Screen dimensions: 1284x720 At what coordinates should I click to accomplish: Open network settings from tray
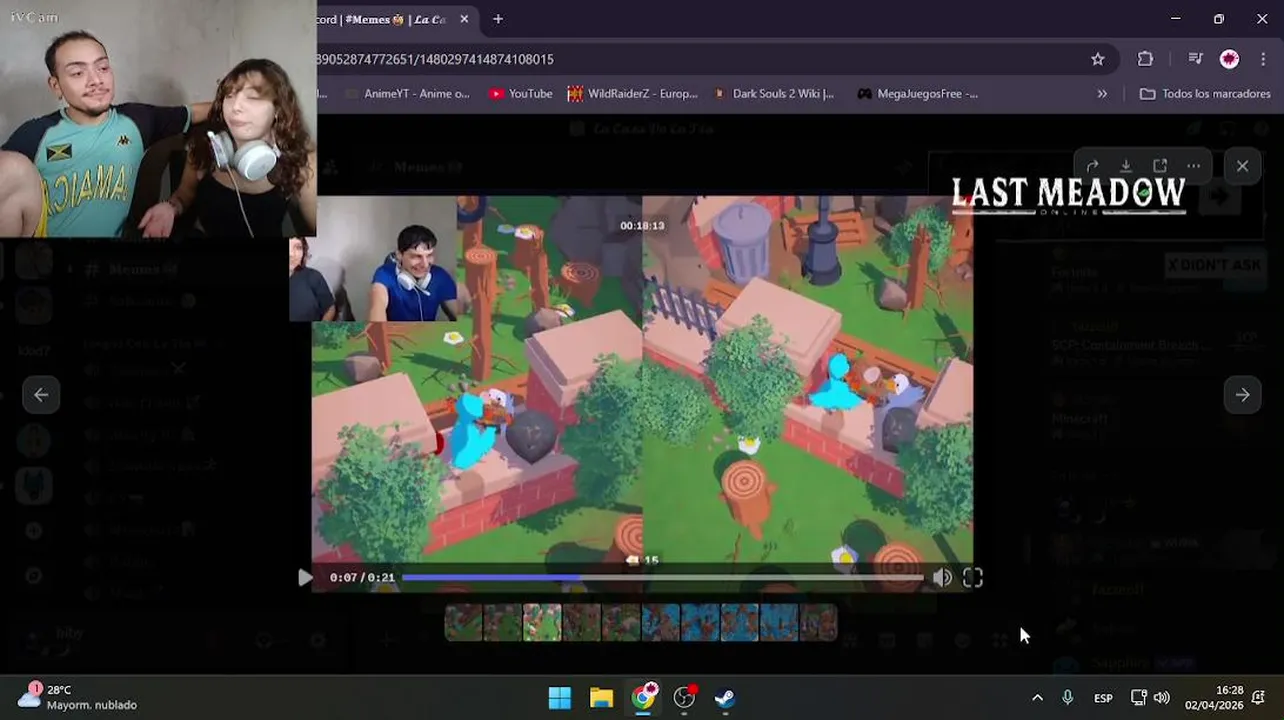point(1138,697)
